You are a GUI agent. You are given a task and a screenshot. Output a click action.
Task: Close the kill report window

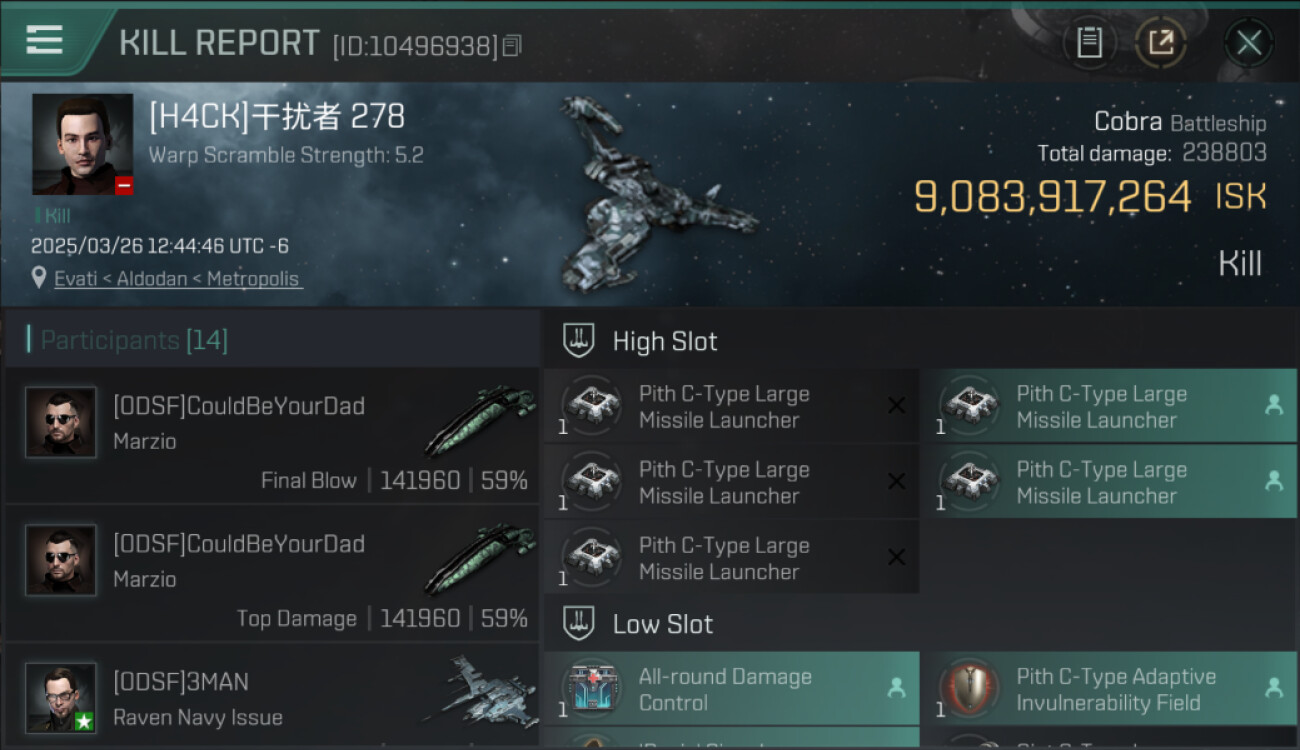tap(1248, 43)
